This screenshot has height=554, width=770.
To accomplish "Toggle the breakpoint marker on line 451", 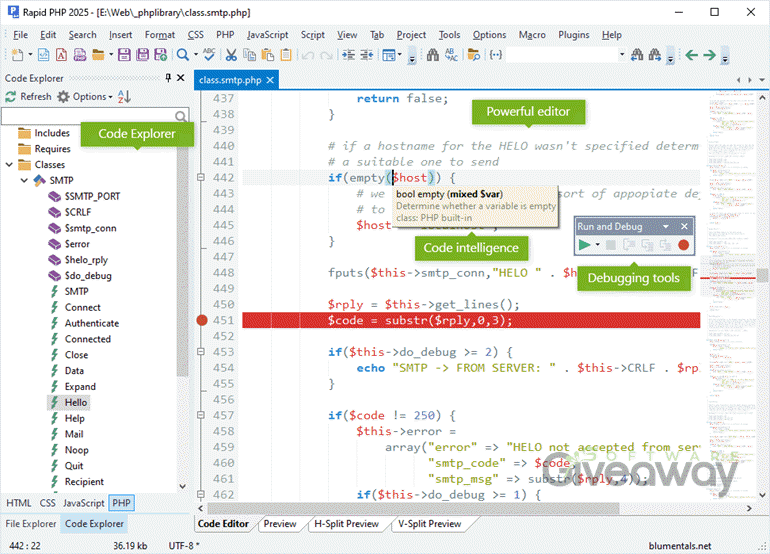I will (x=202, y=320).
